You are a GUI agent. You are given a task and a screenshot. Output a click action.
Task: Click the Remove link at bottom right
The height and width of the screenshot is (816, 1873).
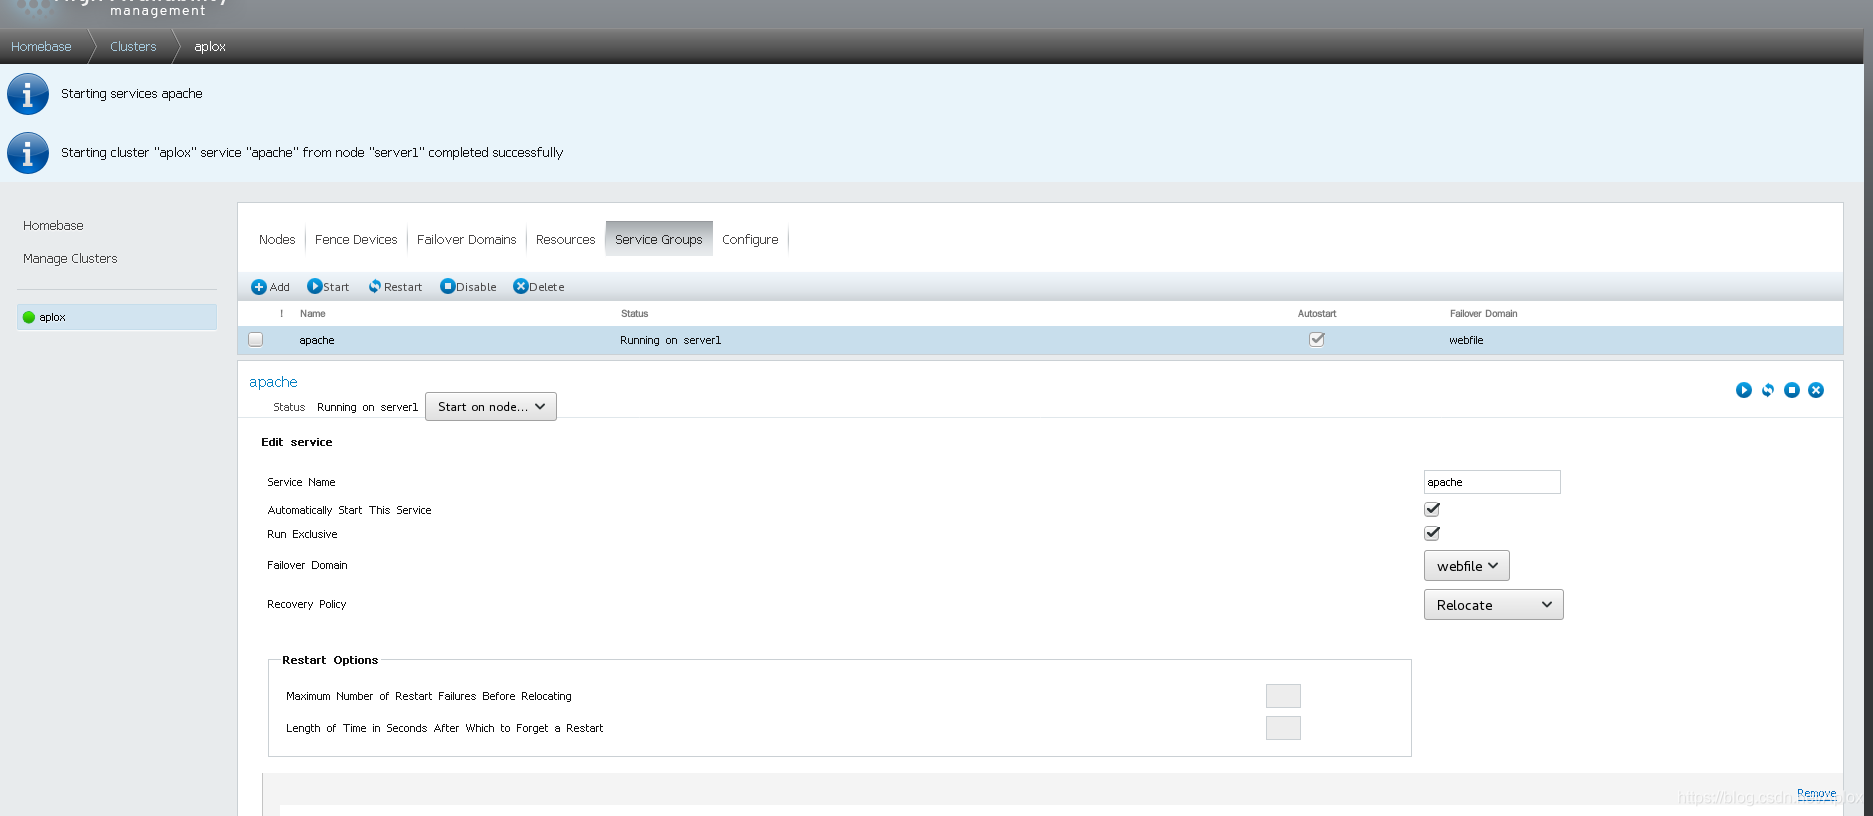[x=1817, y=793]
